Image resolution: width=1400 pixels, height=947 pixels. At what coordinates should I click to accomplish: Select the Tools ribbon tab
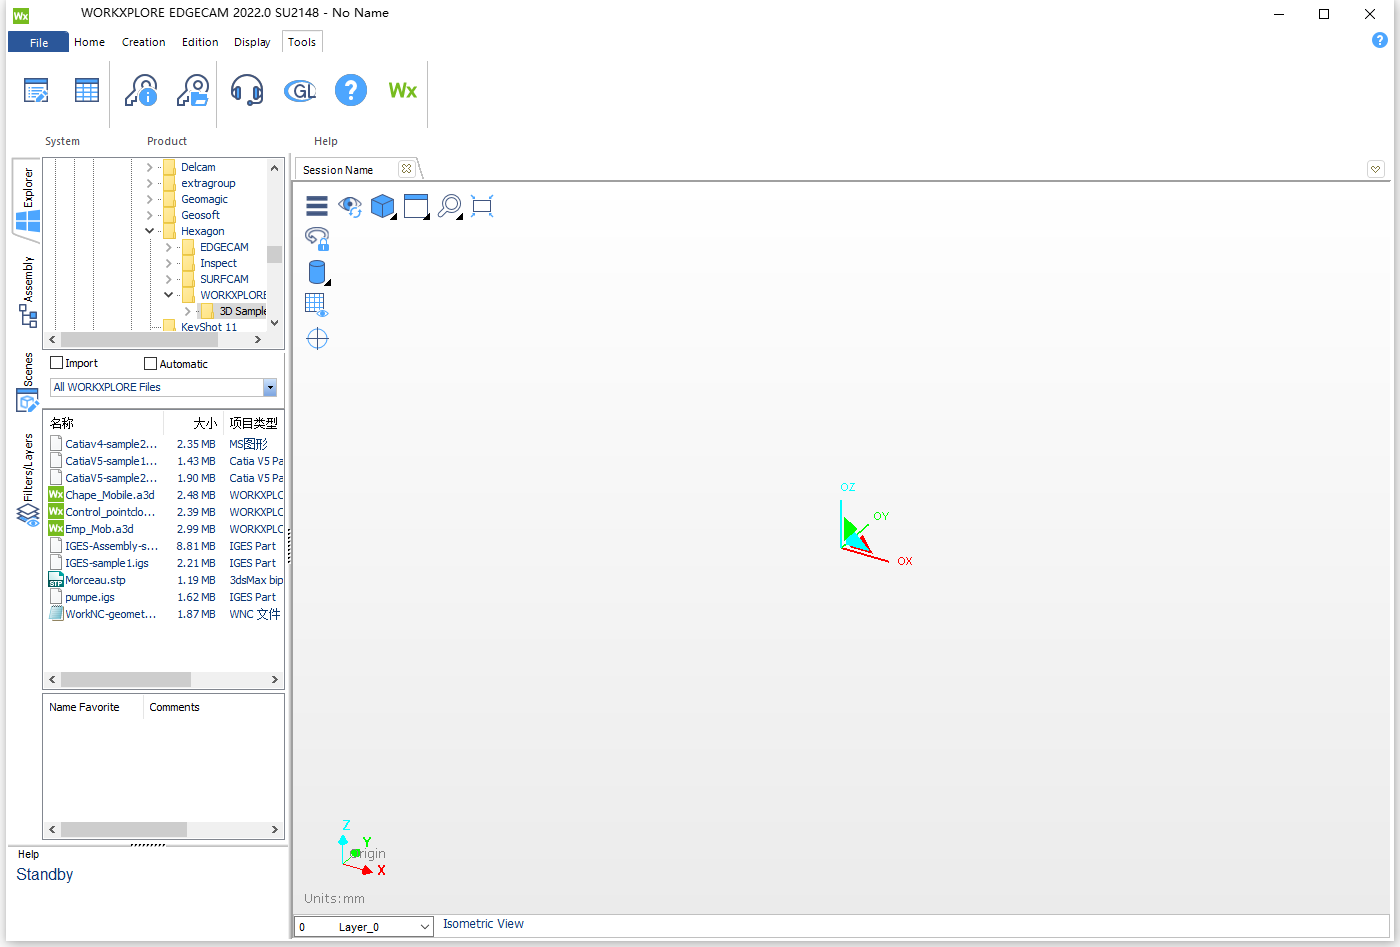[x=302, y=42]
